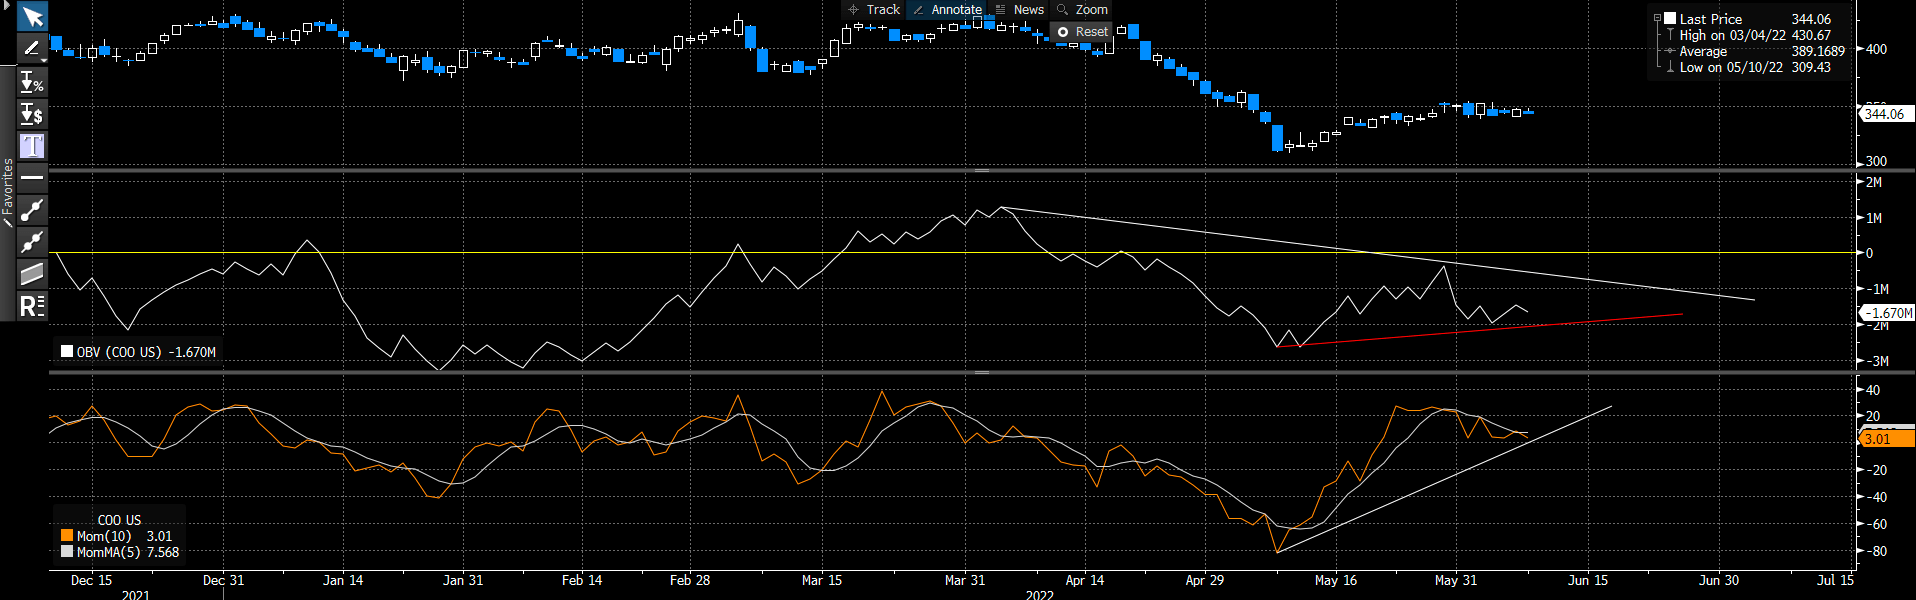1916x600 pixels.
Task: Click the 2M OBV axis label
Action: tap(1874, 182)
